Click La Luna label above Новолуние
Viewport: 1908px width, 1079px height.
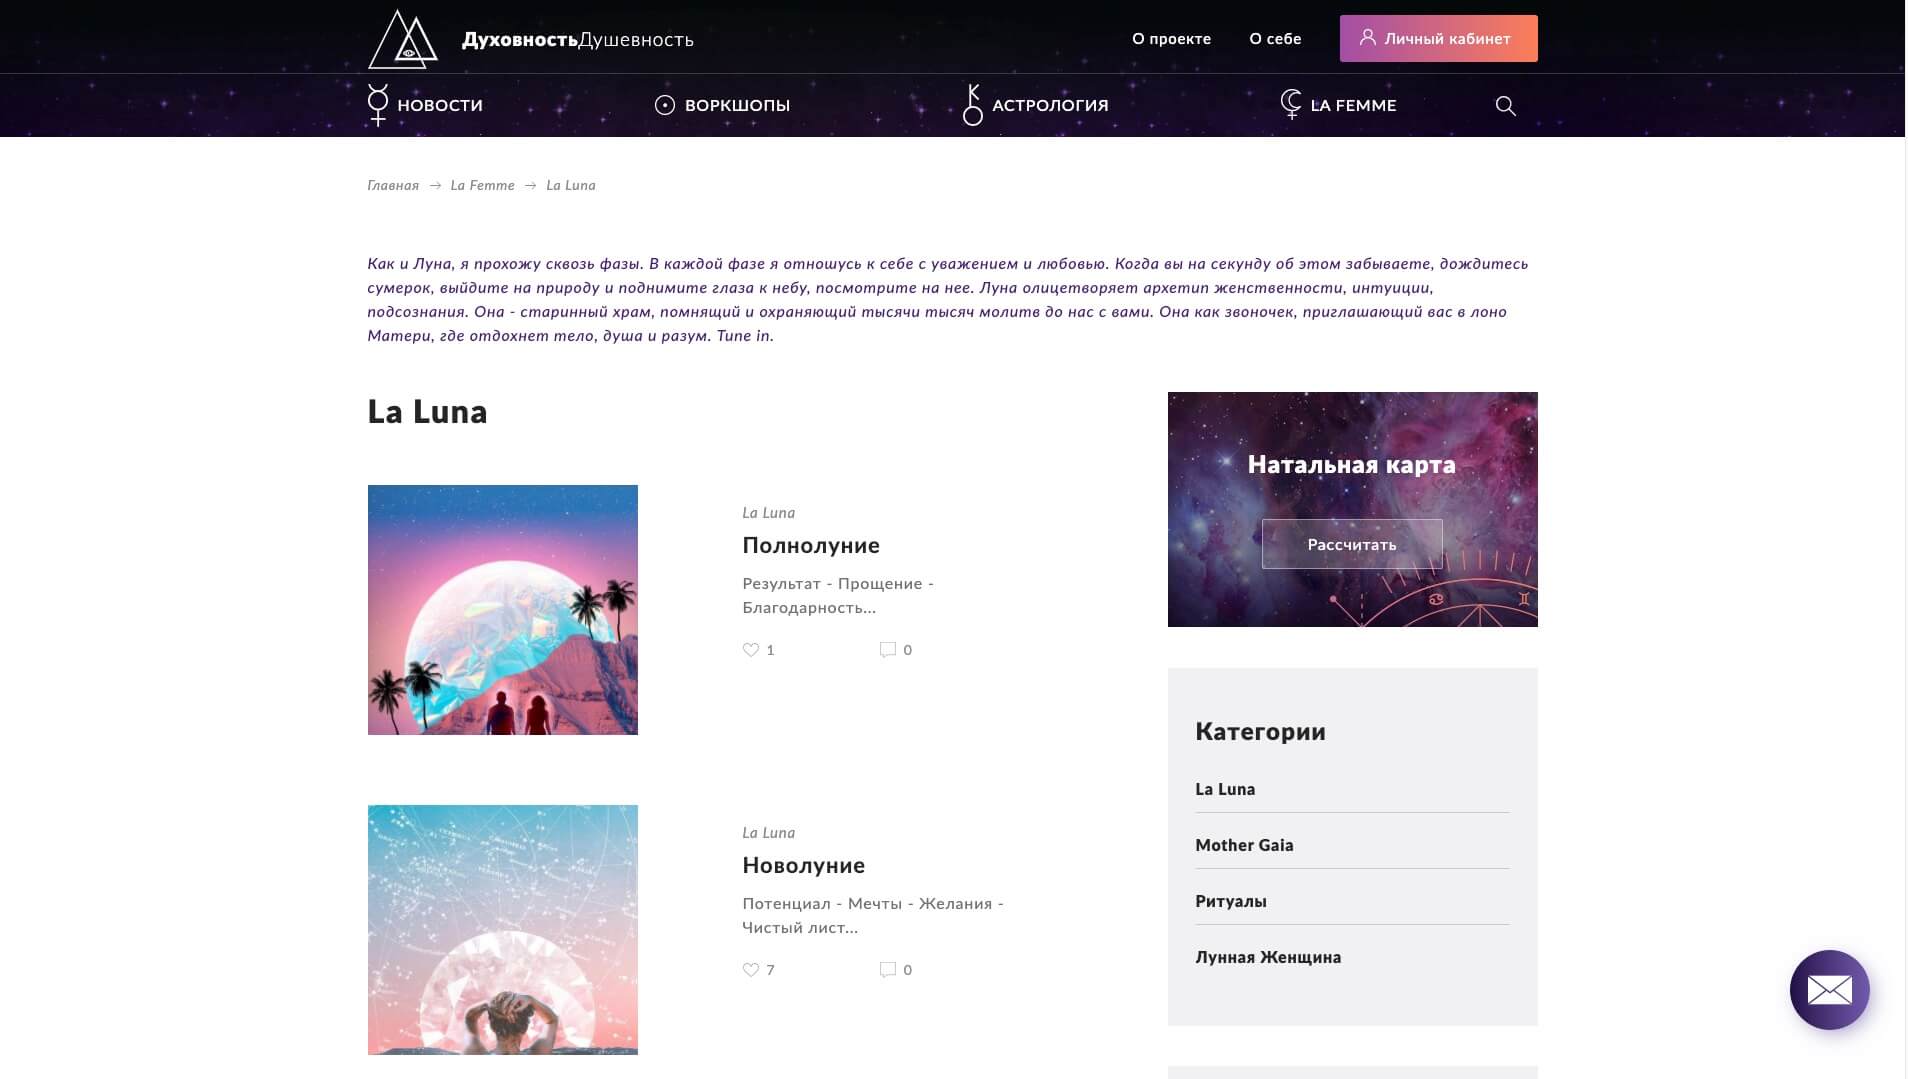point(768,833)
